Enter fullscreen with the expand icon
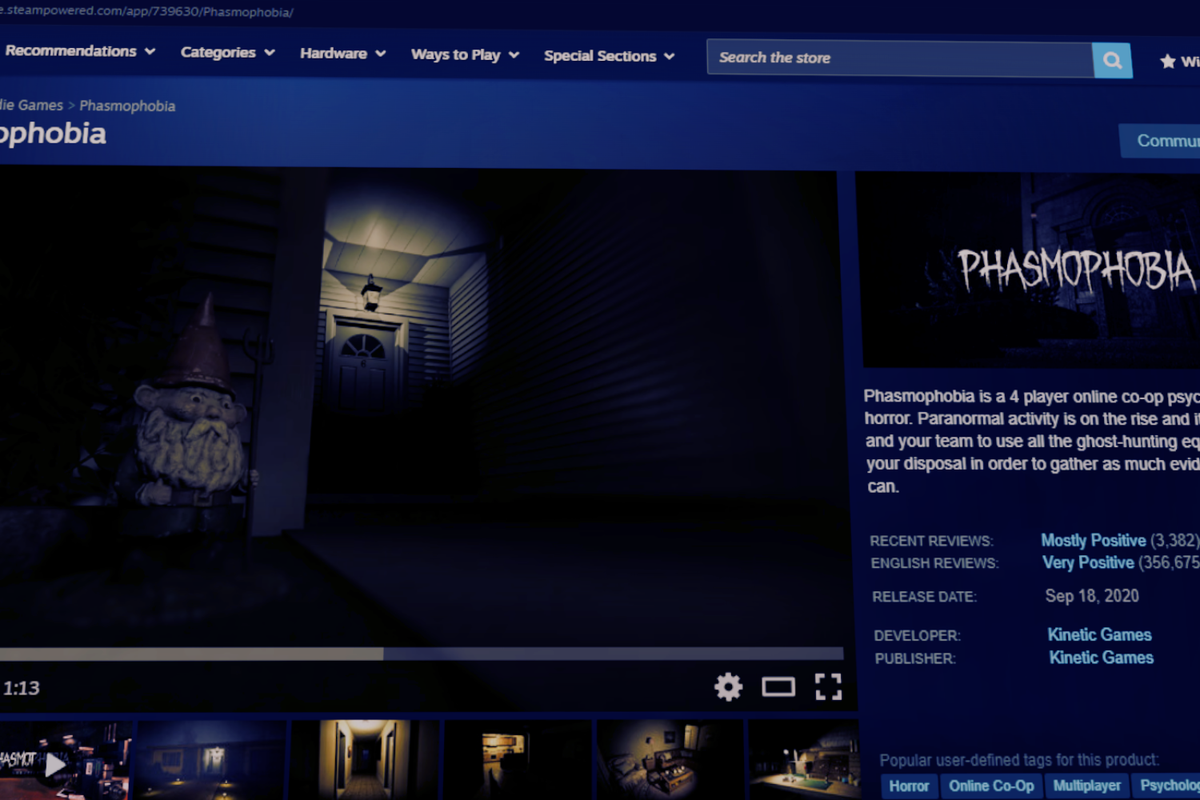1200x800 pixels. [x=828, y=686]
